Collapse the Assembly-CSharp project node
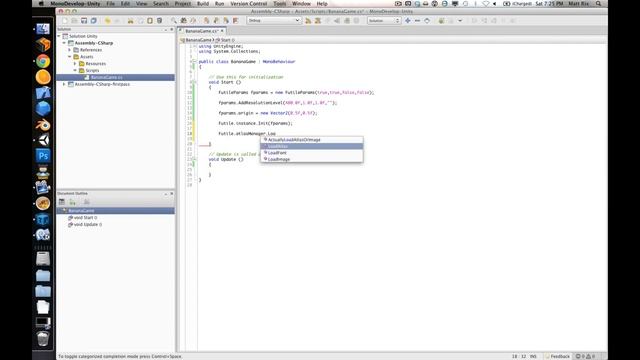This screenshot has height=360, width=640. (64, 43)
